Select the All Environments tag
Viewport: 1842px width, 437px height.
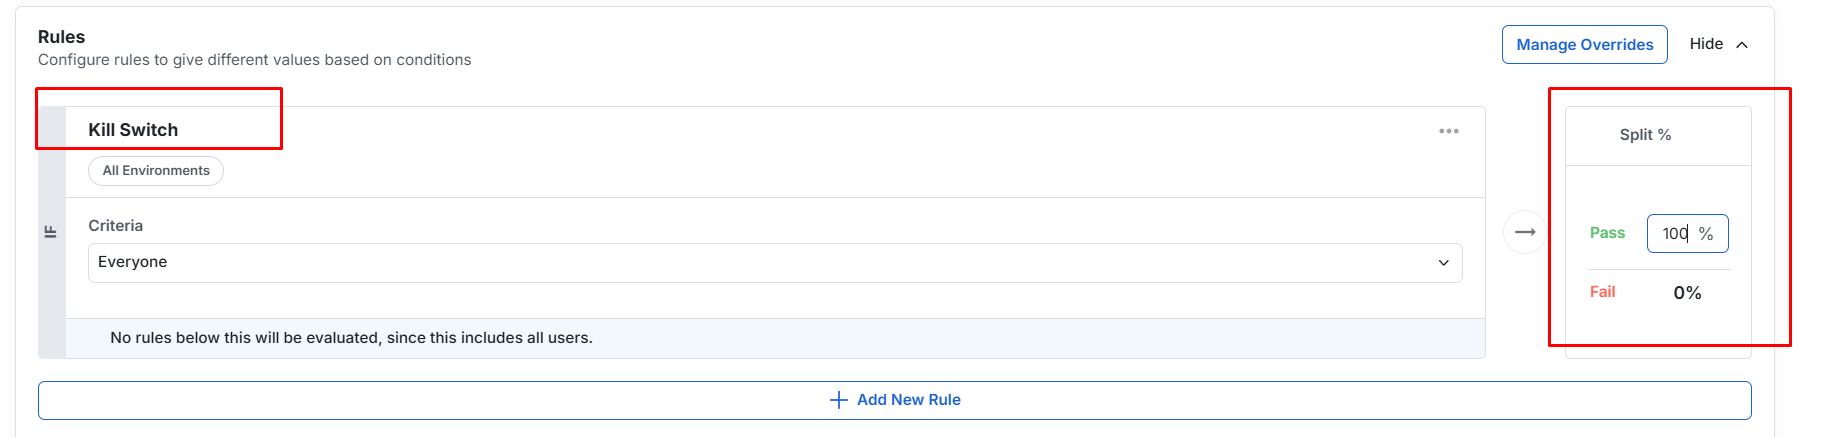[x=156, y=171]
